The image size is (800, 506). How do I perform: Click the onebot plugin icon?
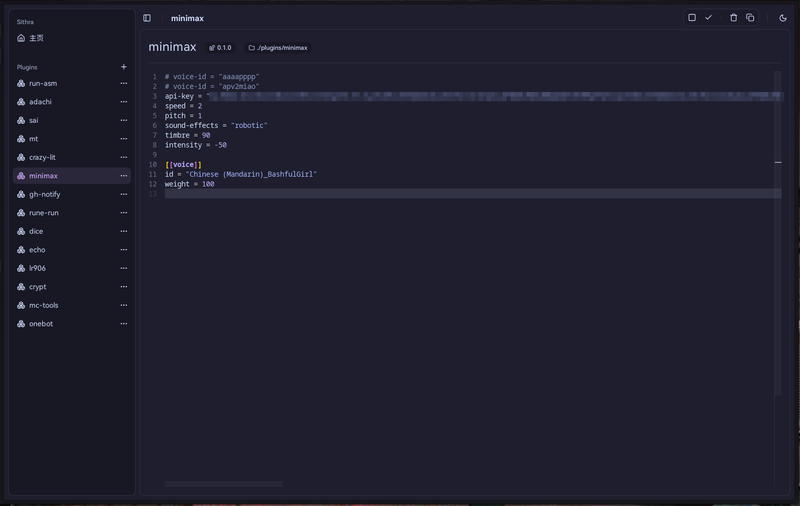21,324
